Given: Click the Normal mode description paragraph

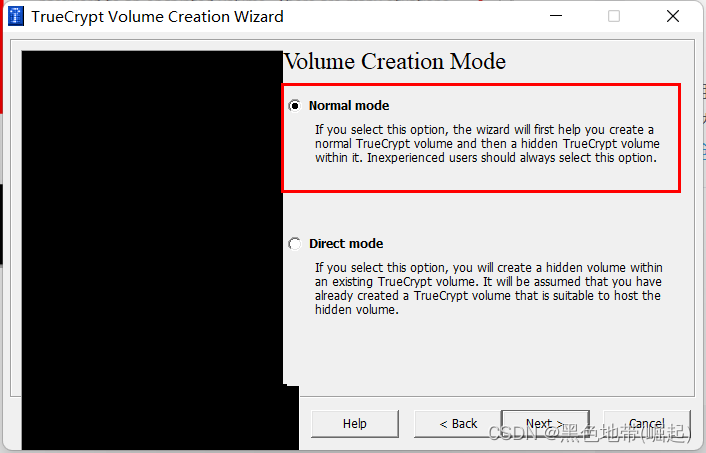Looking at the screenshot, I should (x=487, y=144).
